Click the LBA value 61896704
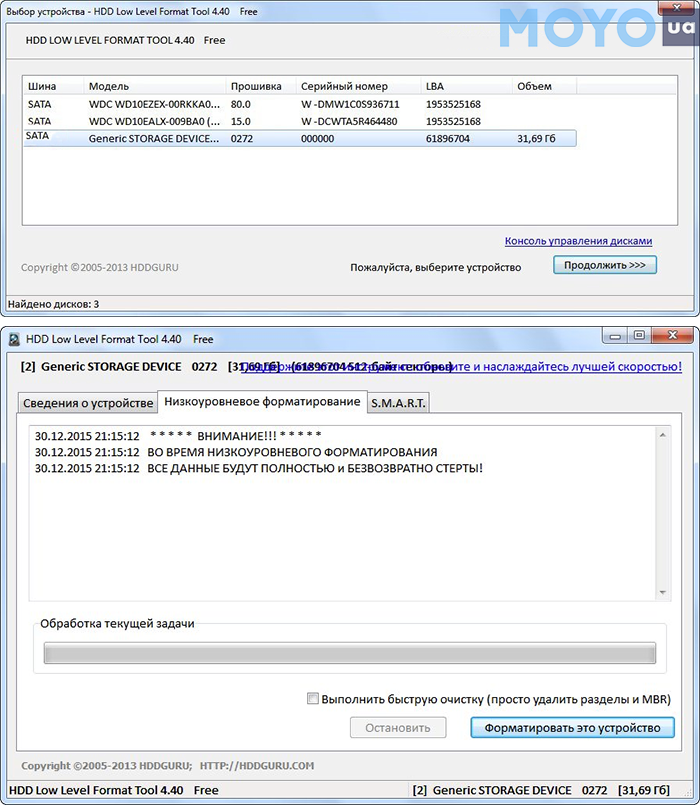 coord(447,139)
